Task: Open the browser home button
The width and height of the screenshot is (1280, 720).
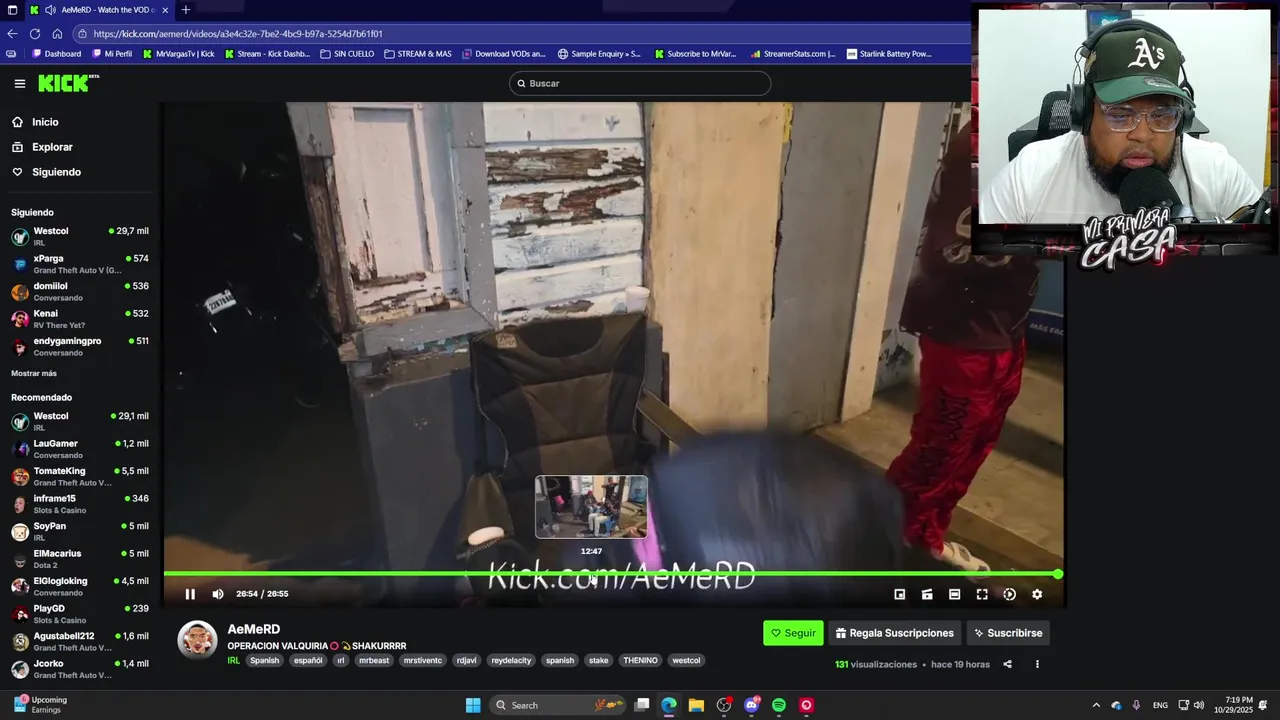Action: [x=57, y=34]
